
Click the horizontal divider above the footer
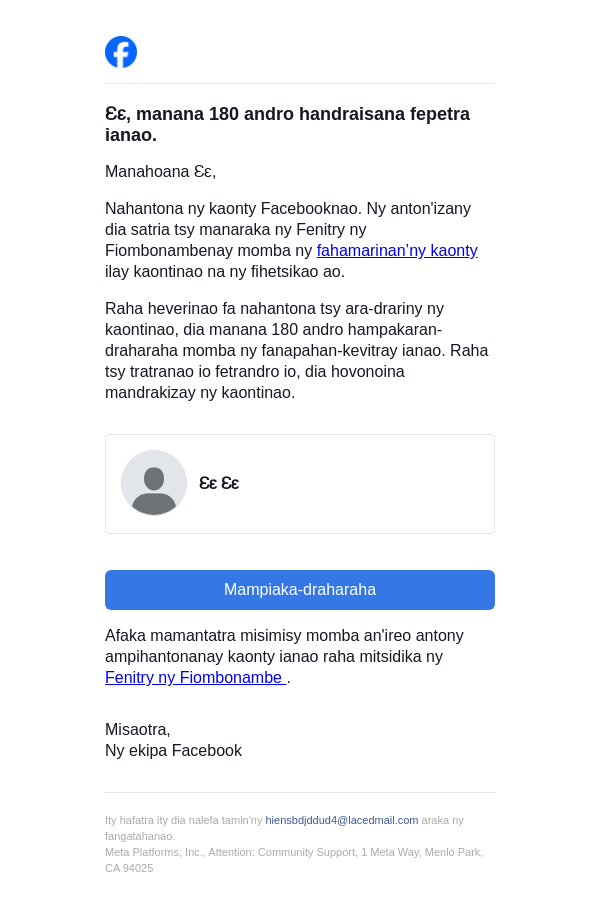(x=300, y=793)
